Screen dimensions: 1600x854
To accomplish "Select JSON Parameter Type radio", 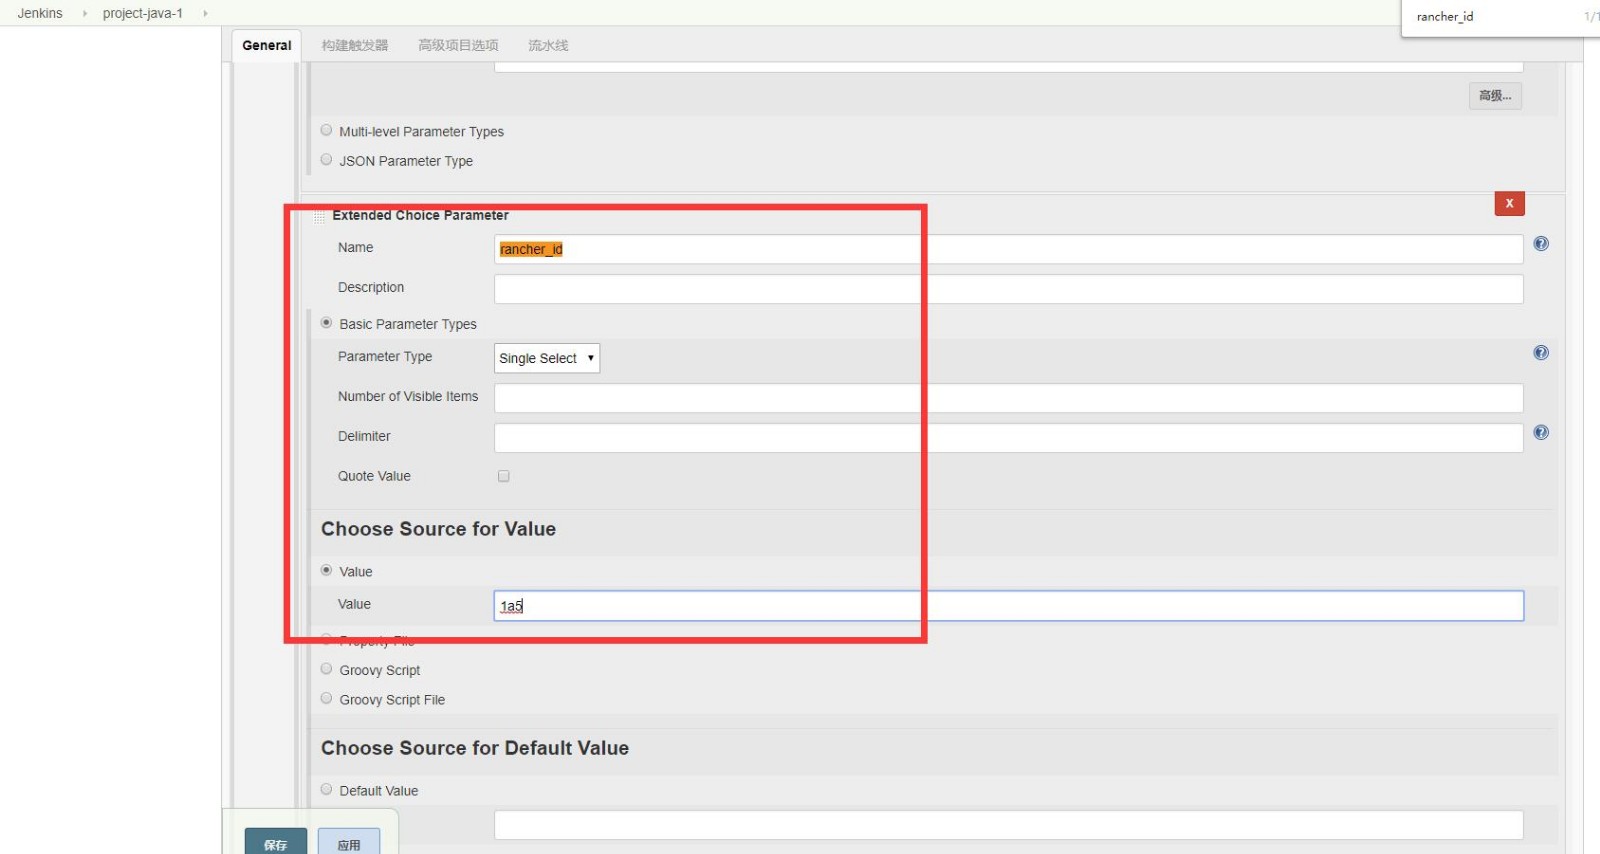I will (326, 159).
